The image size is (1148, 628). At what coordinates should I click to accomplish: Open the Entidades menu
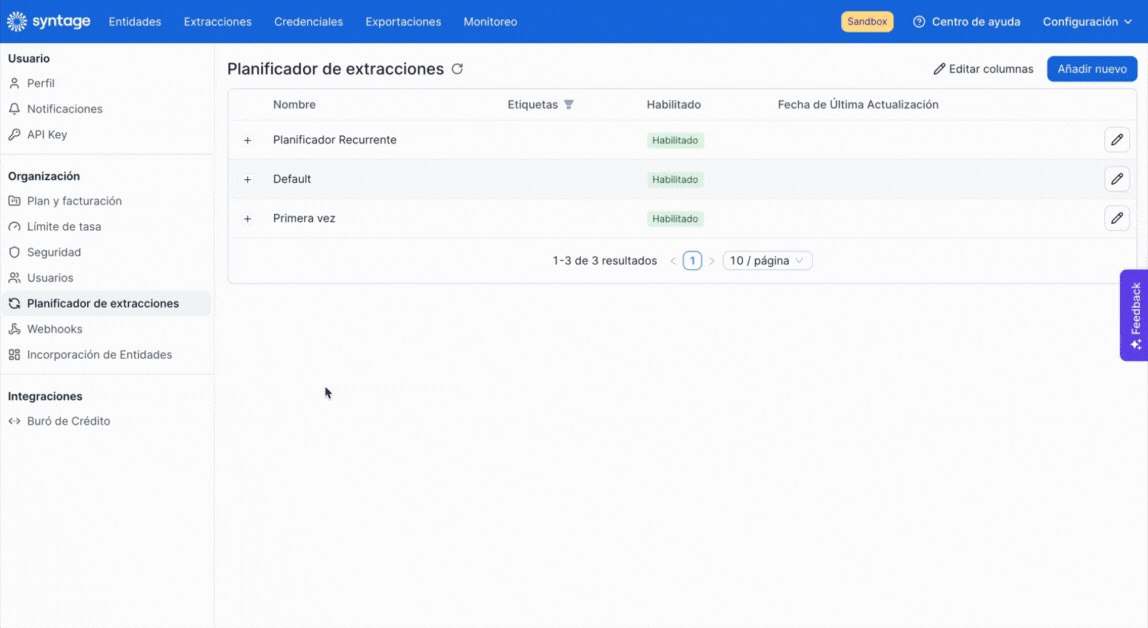135,22
